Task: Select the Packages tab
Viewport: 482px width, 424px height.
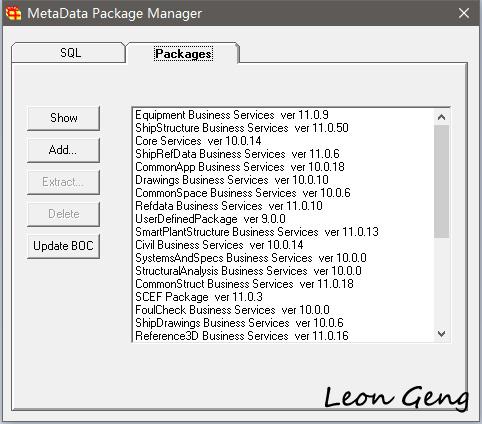Action: pos(183,53)
